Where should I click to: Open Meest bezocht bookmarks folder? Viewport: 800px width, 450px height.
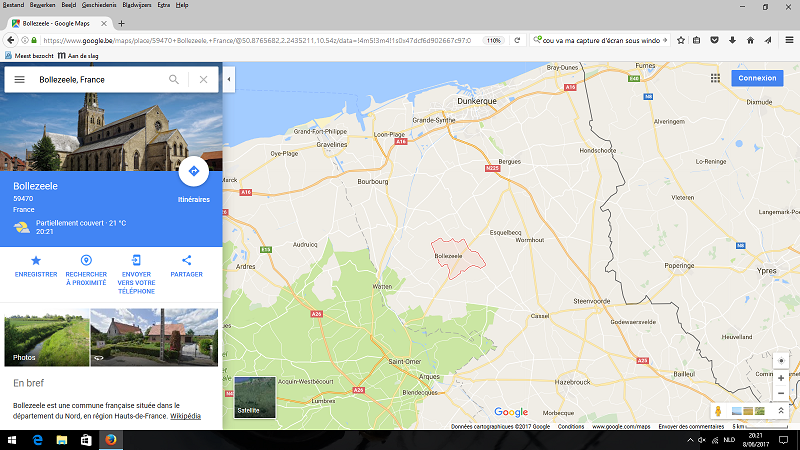click(x=29, y=56)
